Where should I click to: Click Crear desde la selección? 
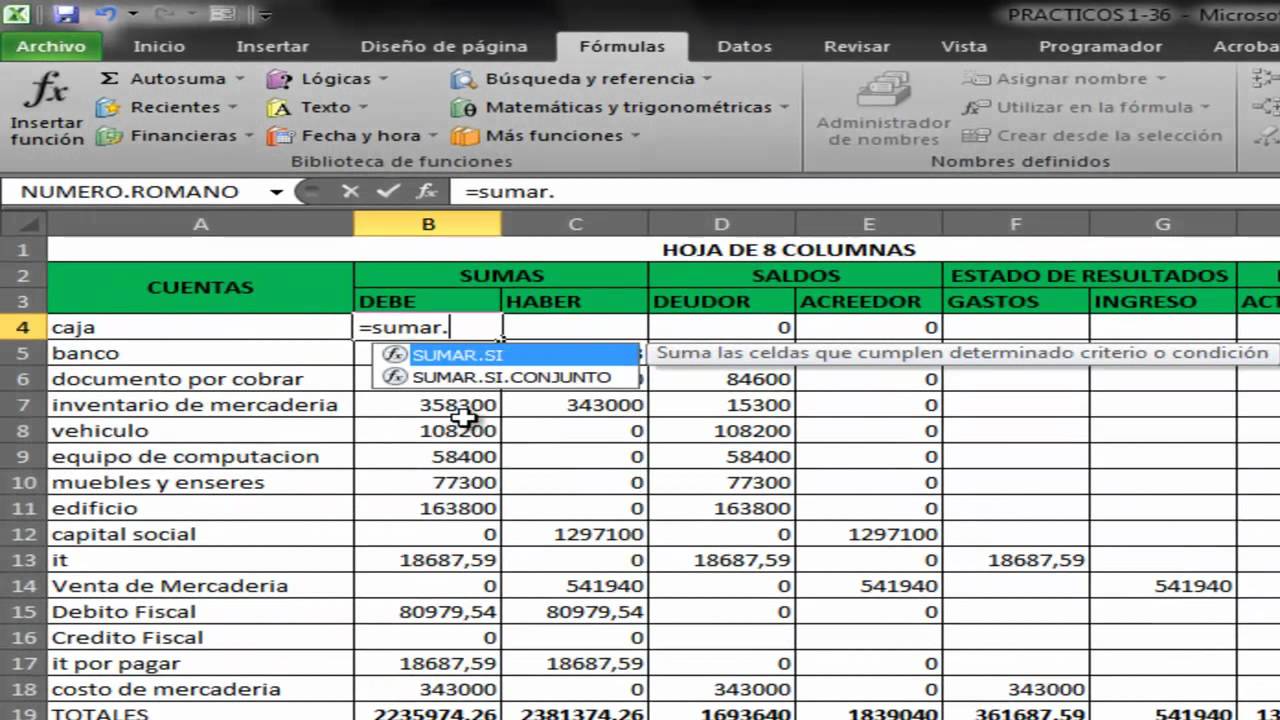[1092, 136]
